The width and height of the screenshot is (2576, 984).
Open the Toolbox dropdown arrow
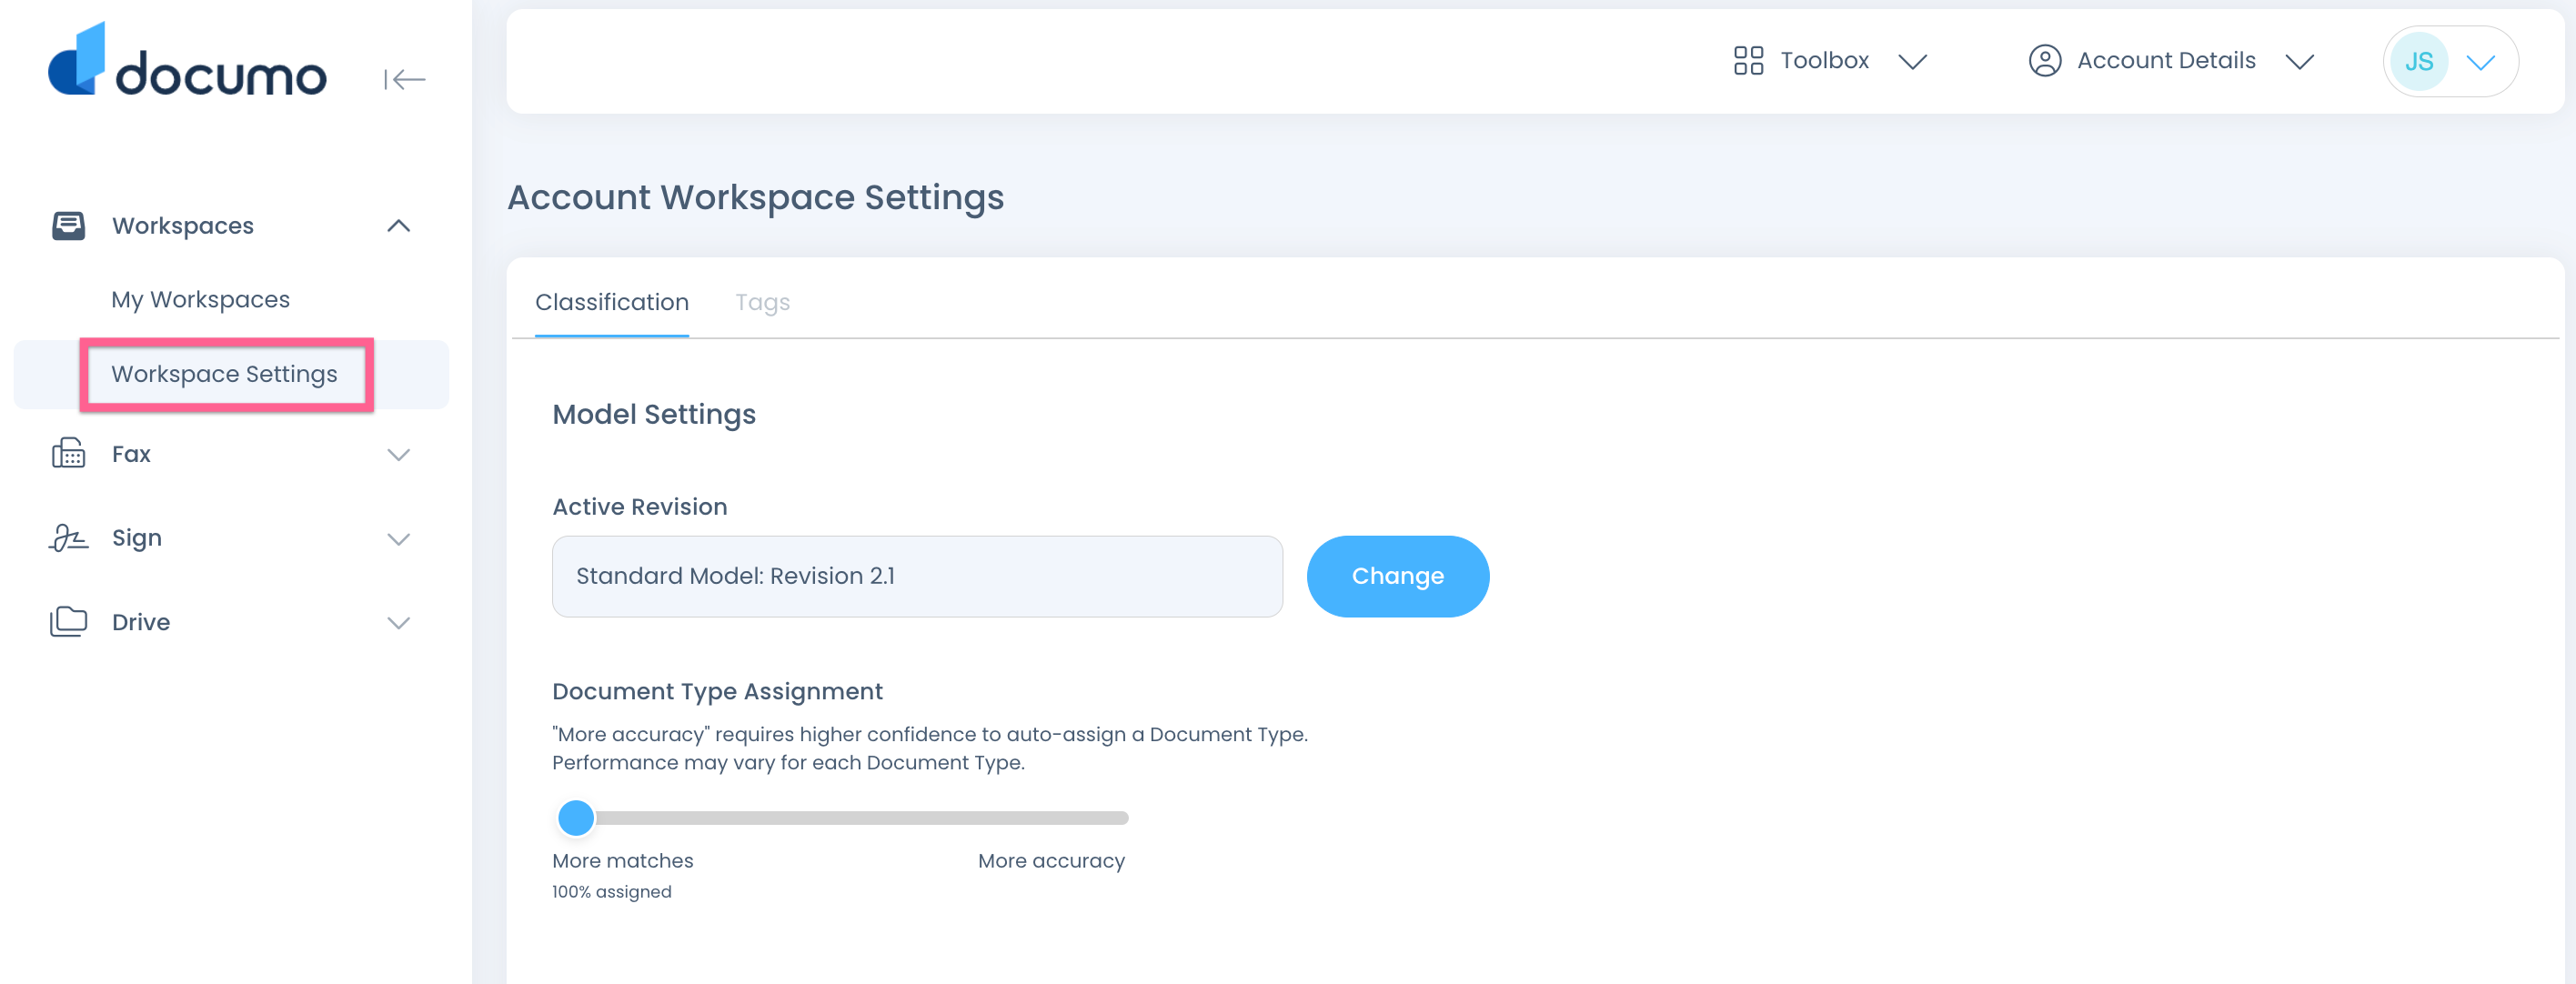(x=1912, y=62)
